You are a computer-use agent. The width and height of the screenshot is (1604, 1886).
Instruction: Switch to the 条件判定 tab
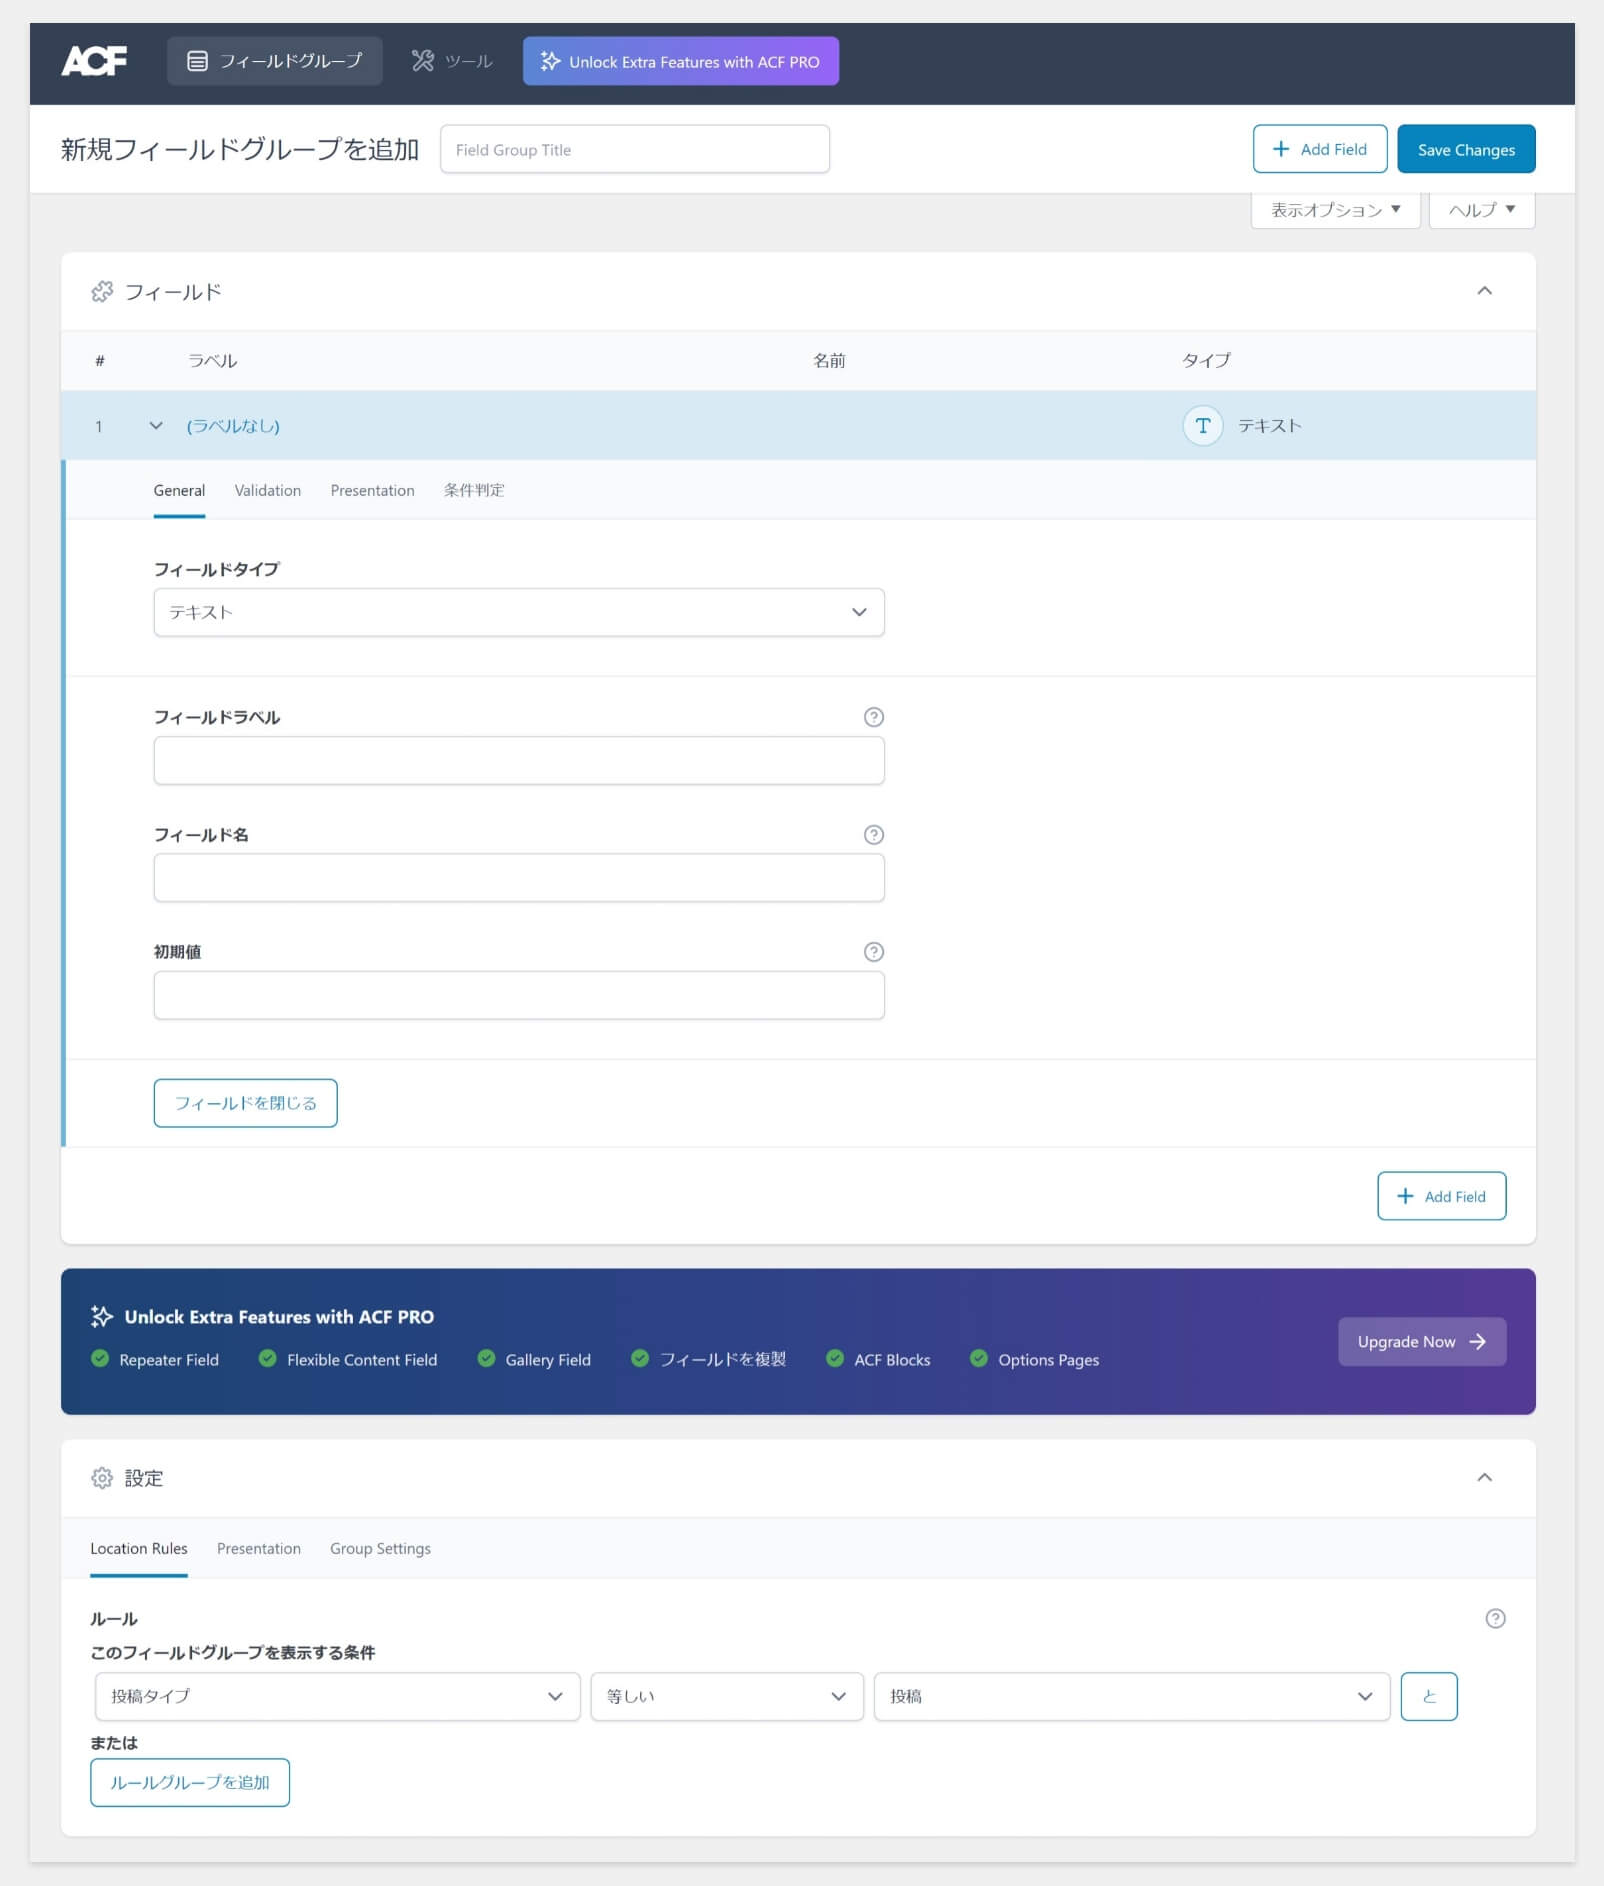pyautogui.click(x=474, y=490)
